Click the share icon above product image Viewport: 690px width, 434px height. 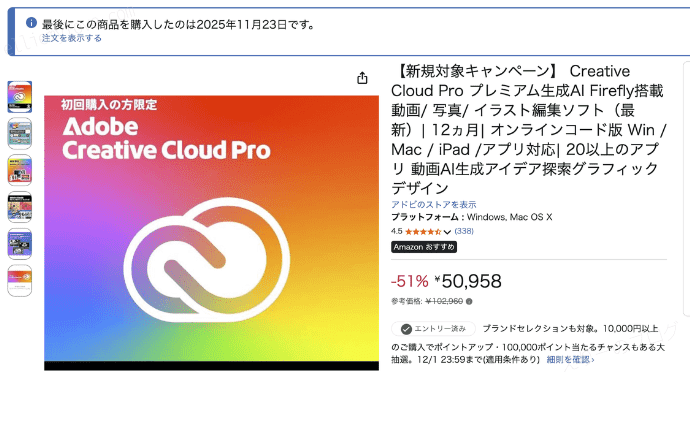tap(362, 78)
